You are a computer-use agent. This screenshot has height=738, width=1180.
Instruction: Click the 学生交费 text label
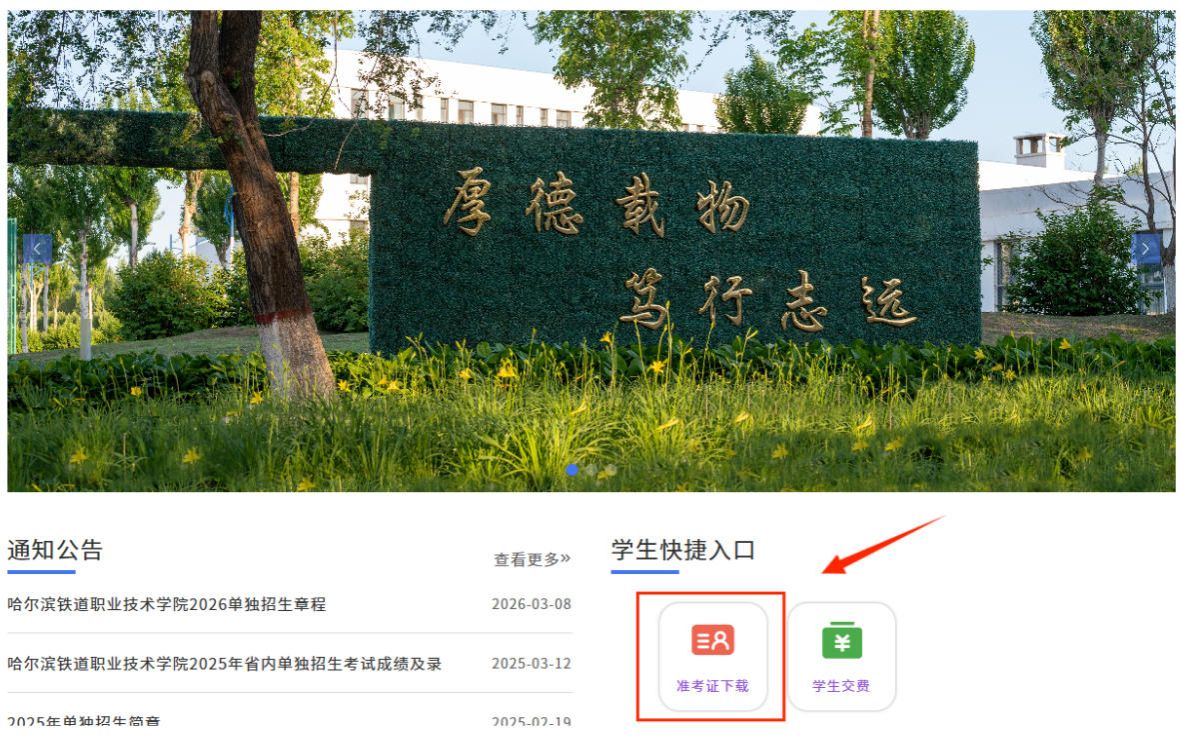841,686
